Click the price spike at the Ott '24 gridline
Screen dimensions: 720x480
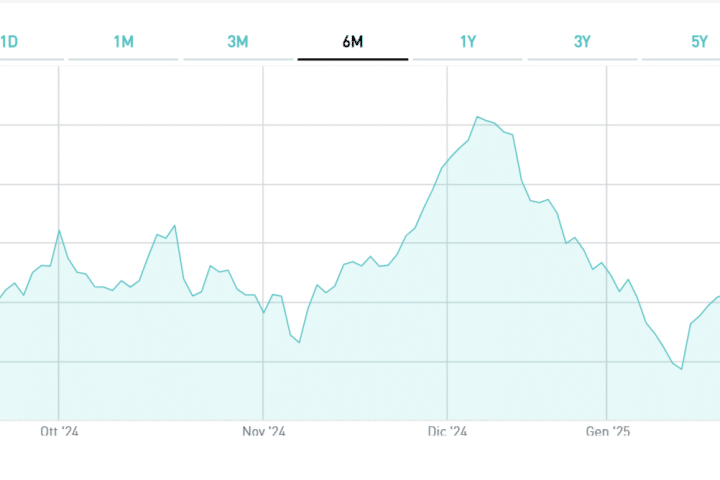point(59,230)
